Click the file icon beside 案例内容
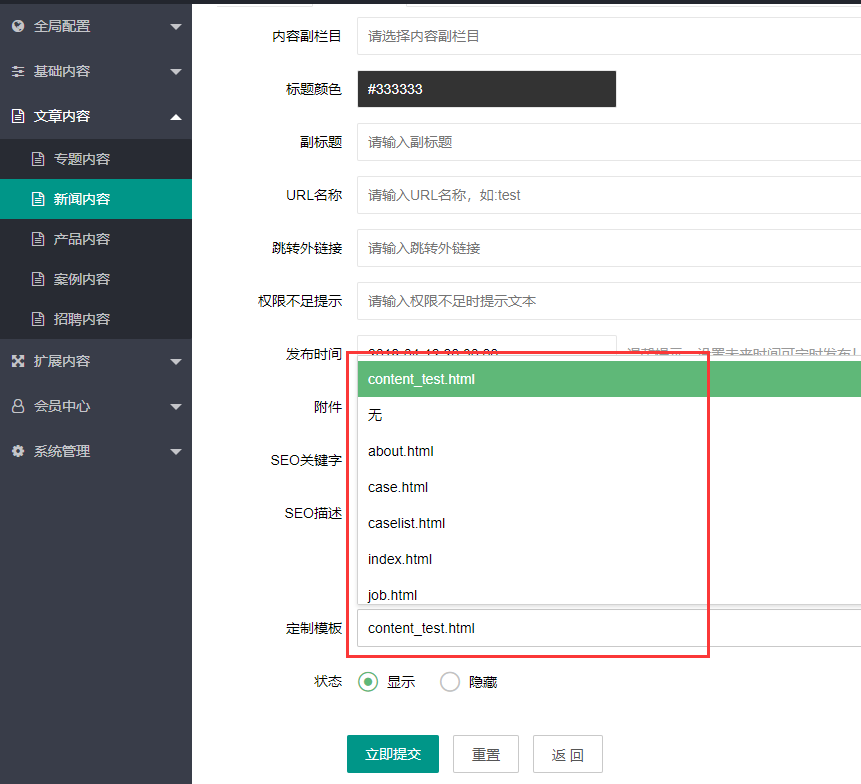Image resolution: width=861 pixels, height=784 pixels. (39, 280)
